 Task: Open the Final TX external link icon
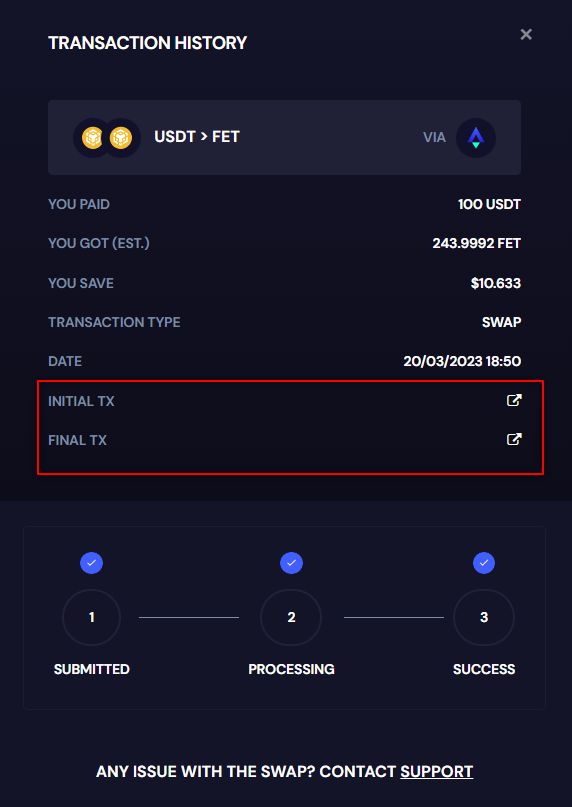pyautogui.click(x=514, y=440)
